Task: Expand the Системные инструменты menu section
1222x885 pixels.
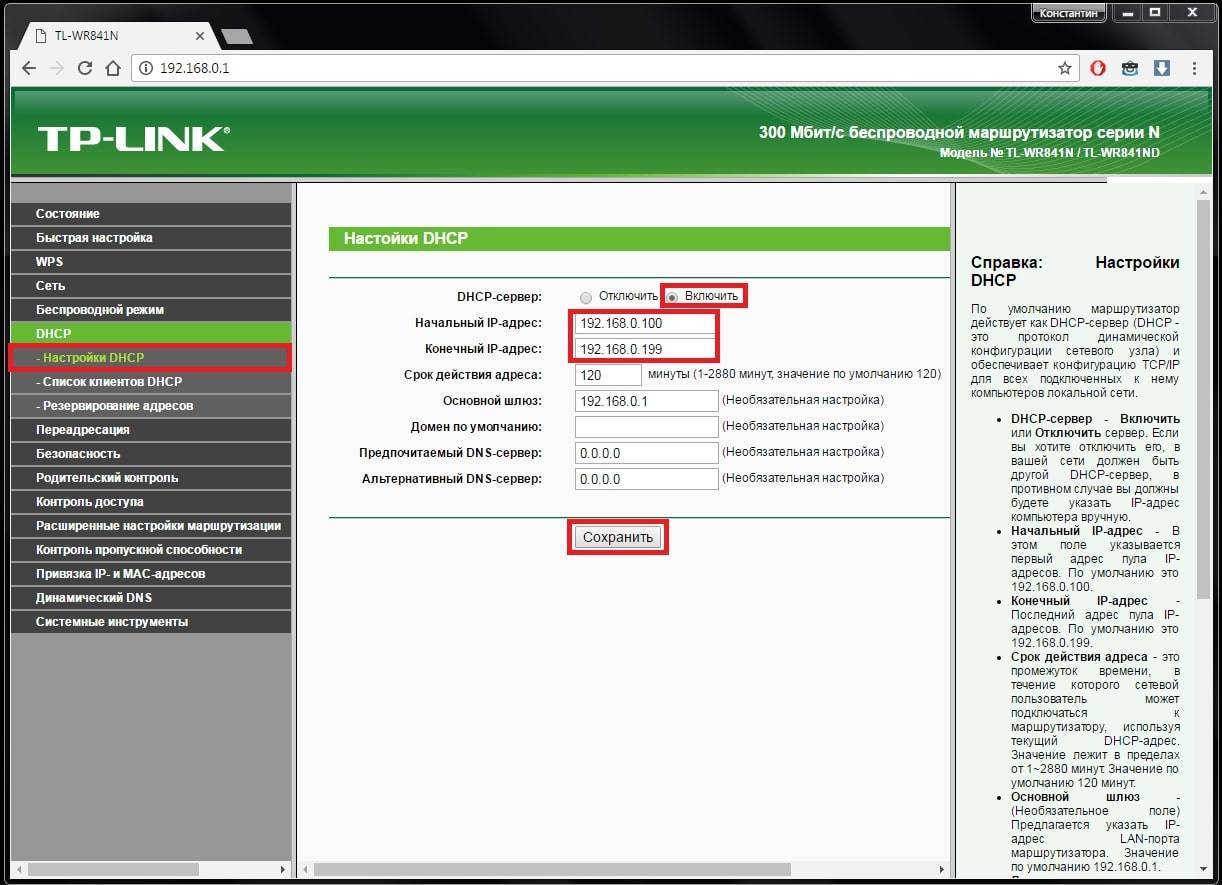Action: [x=112, y=622]
